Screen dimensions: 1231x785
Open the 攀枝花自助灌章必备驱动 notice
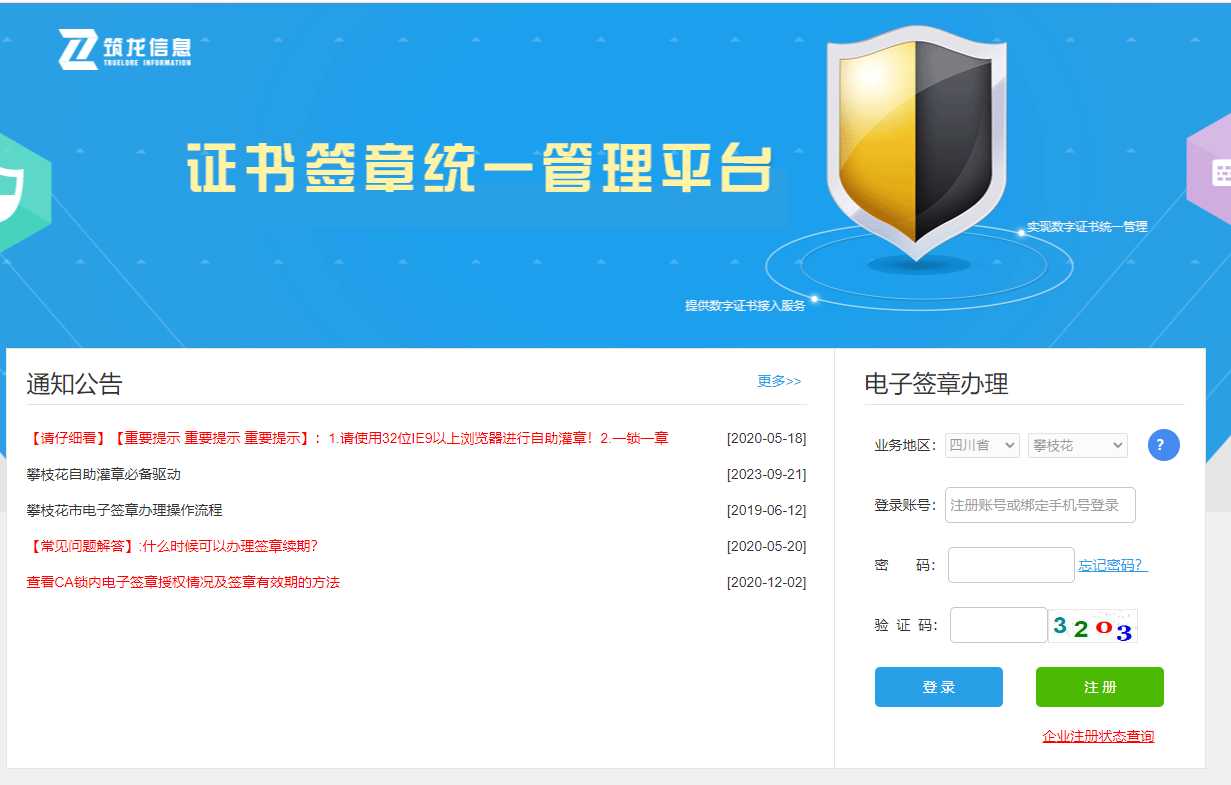(x=104, y=474)
